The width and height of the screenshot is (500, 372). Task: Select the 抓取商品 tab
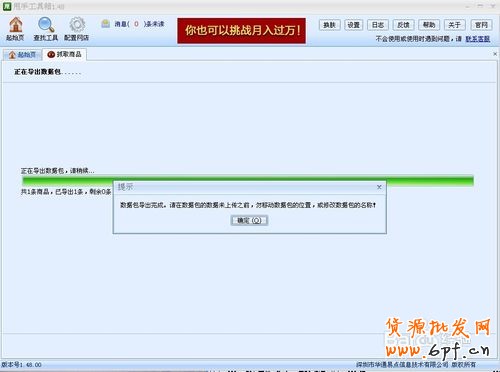pos(65,54)
